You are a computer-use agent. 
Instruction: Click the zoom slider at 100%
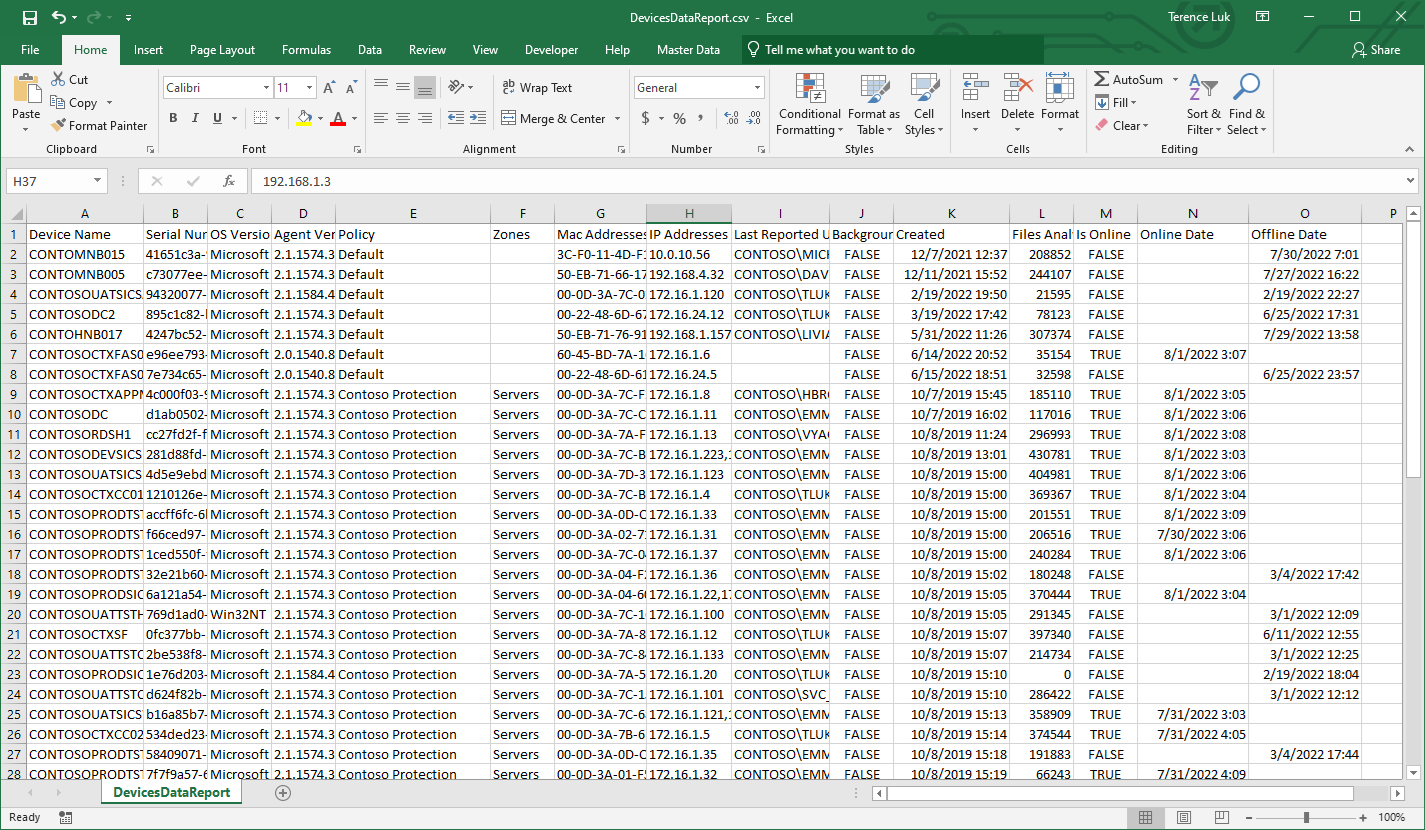tap(1305, 817)
